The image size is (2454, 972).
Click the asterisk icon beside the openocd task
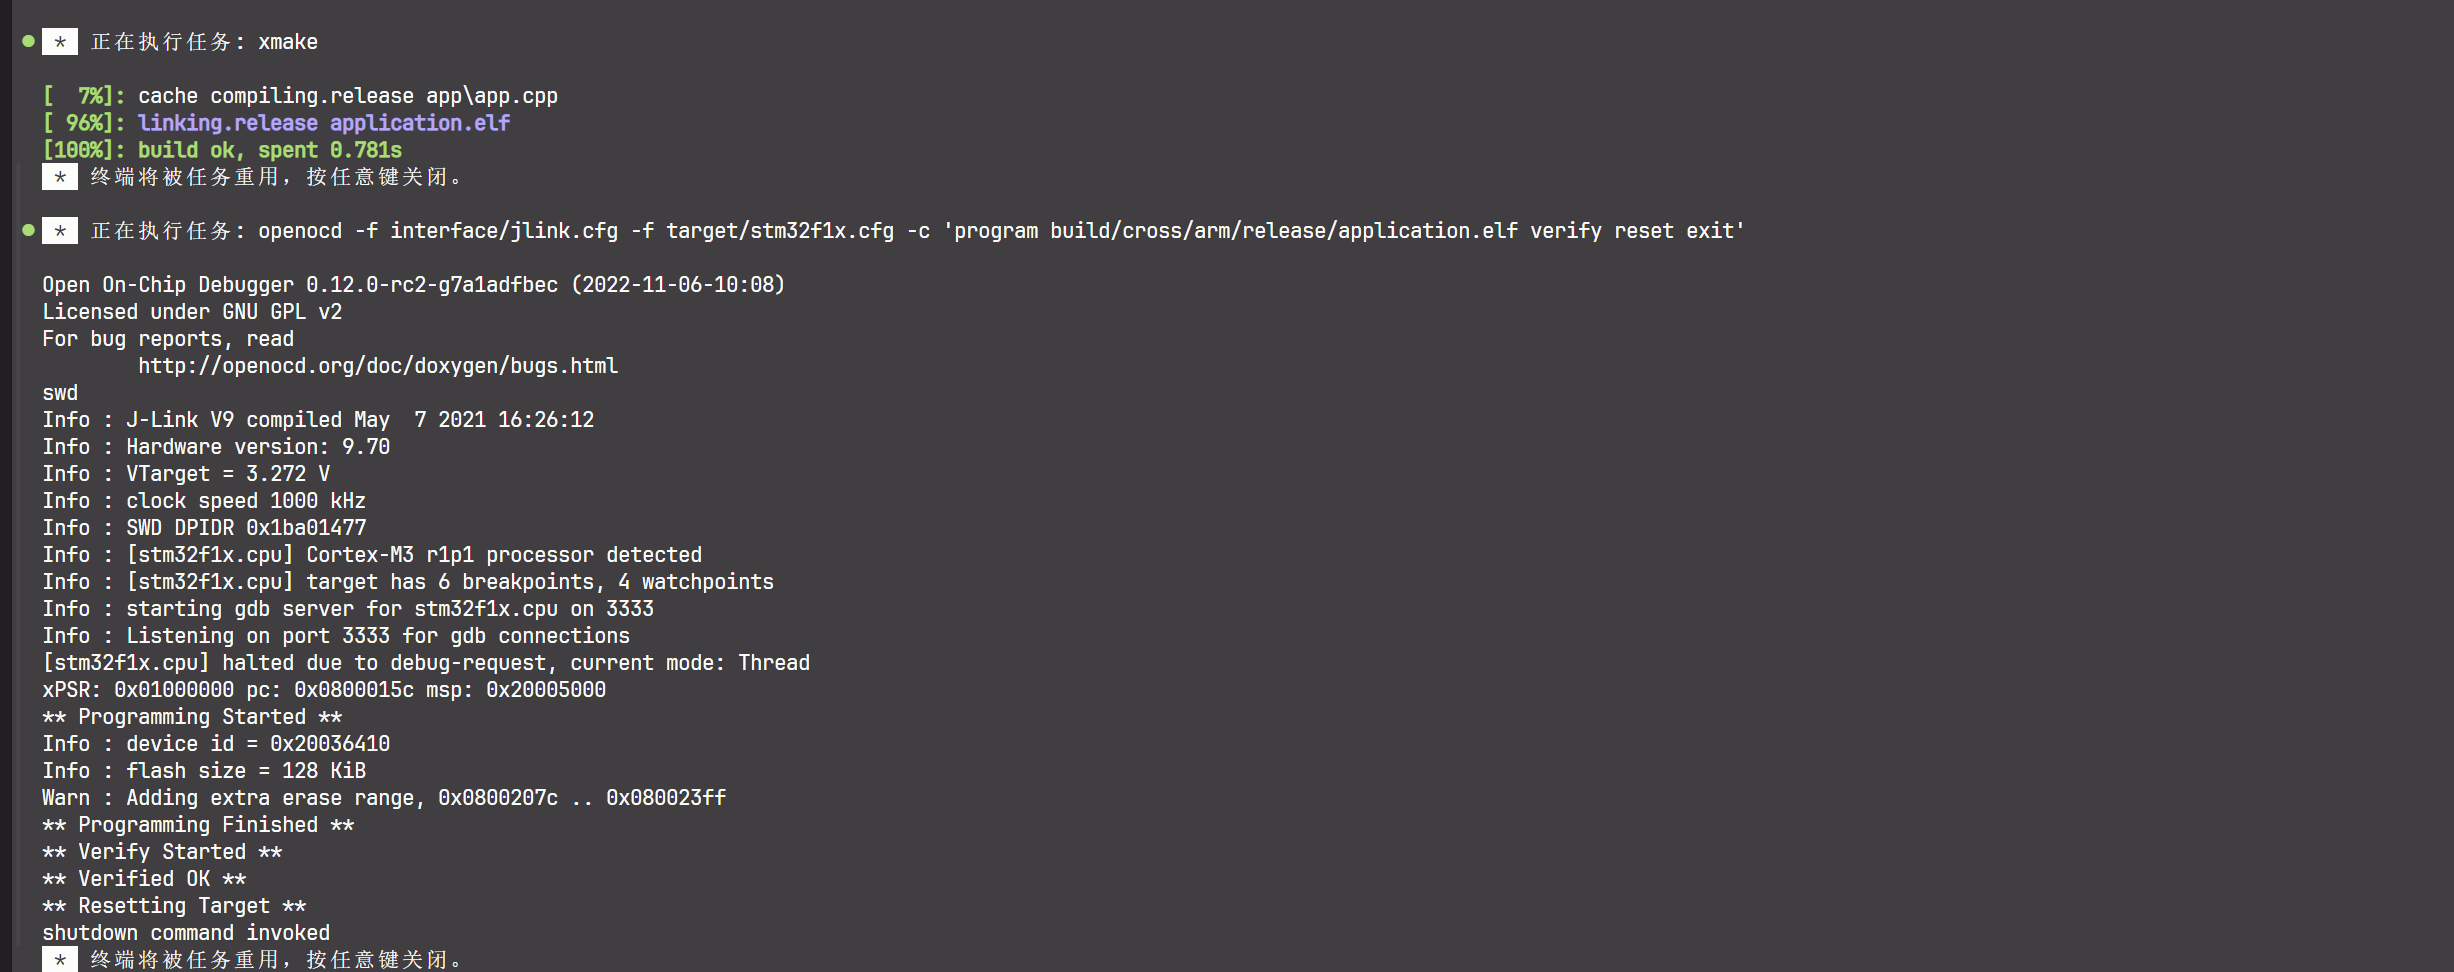point(60,231)
